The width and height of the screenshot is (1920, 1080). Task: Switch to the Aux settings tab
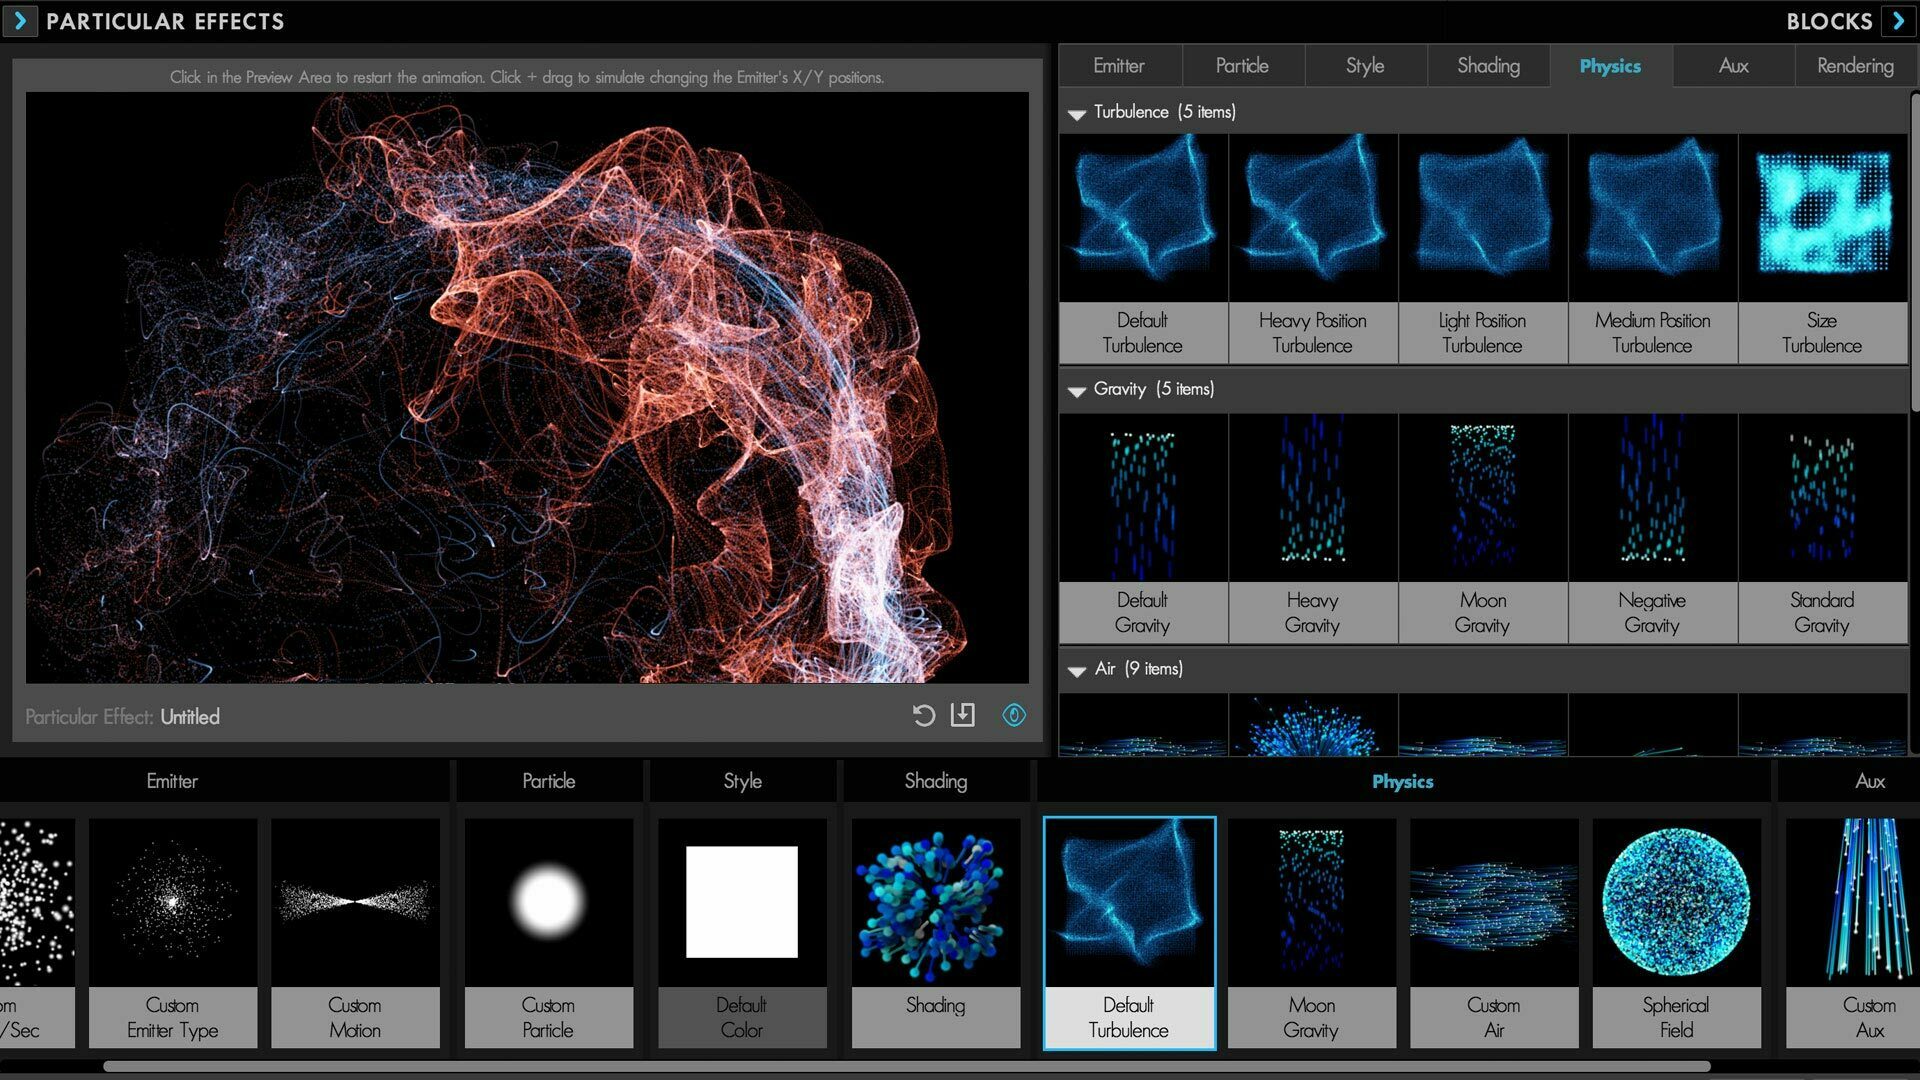pyautogui.click(x=1733, y=66)
